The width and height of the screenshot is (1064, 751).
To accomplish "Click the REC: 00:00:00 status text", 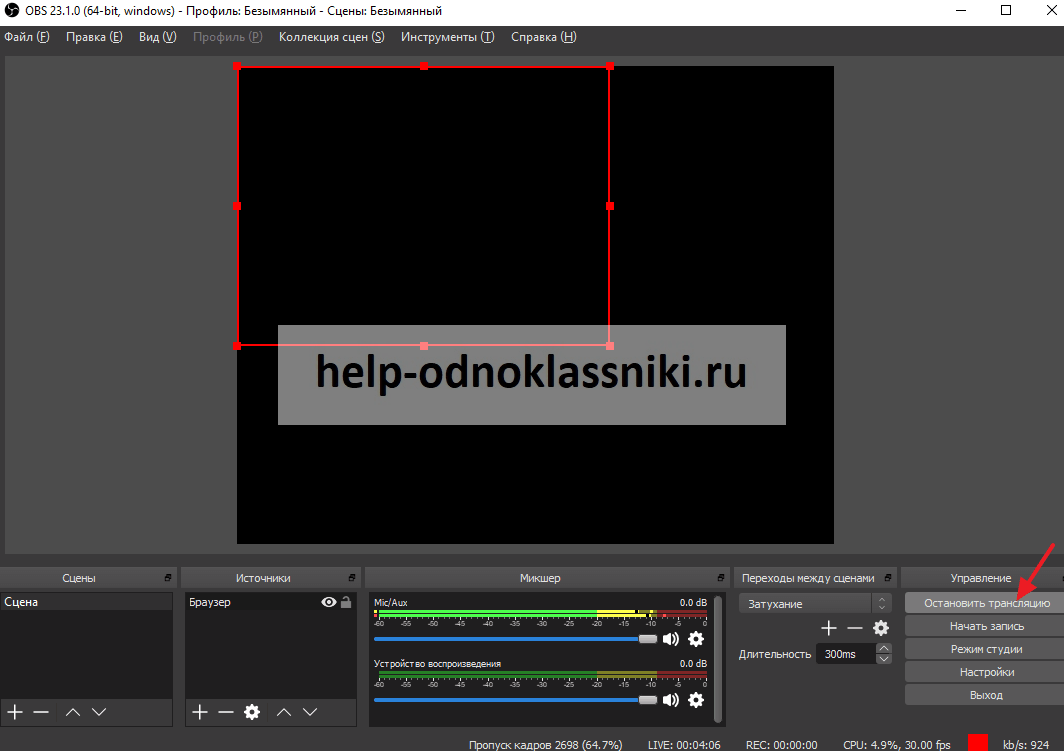I will coord(781,744).
